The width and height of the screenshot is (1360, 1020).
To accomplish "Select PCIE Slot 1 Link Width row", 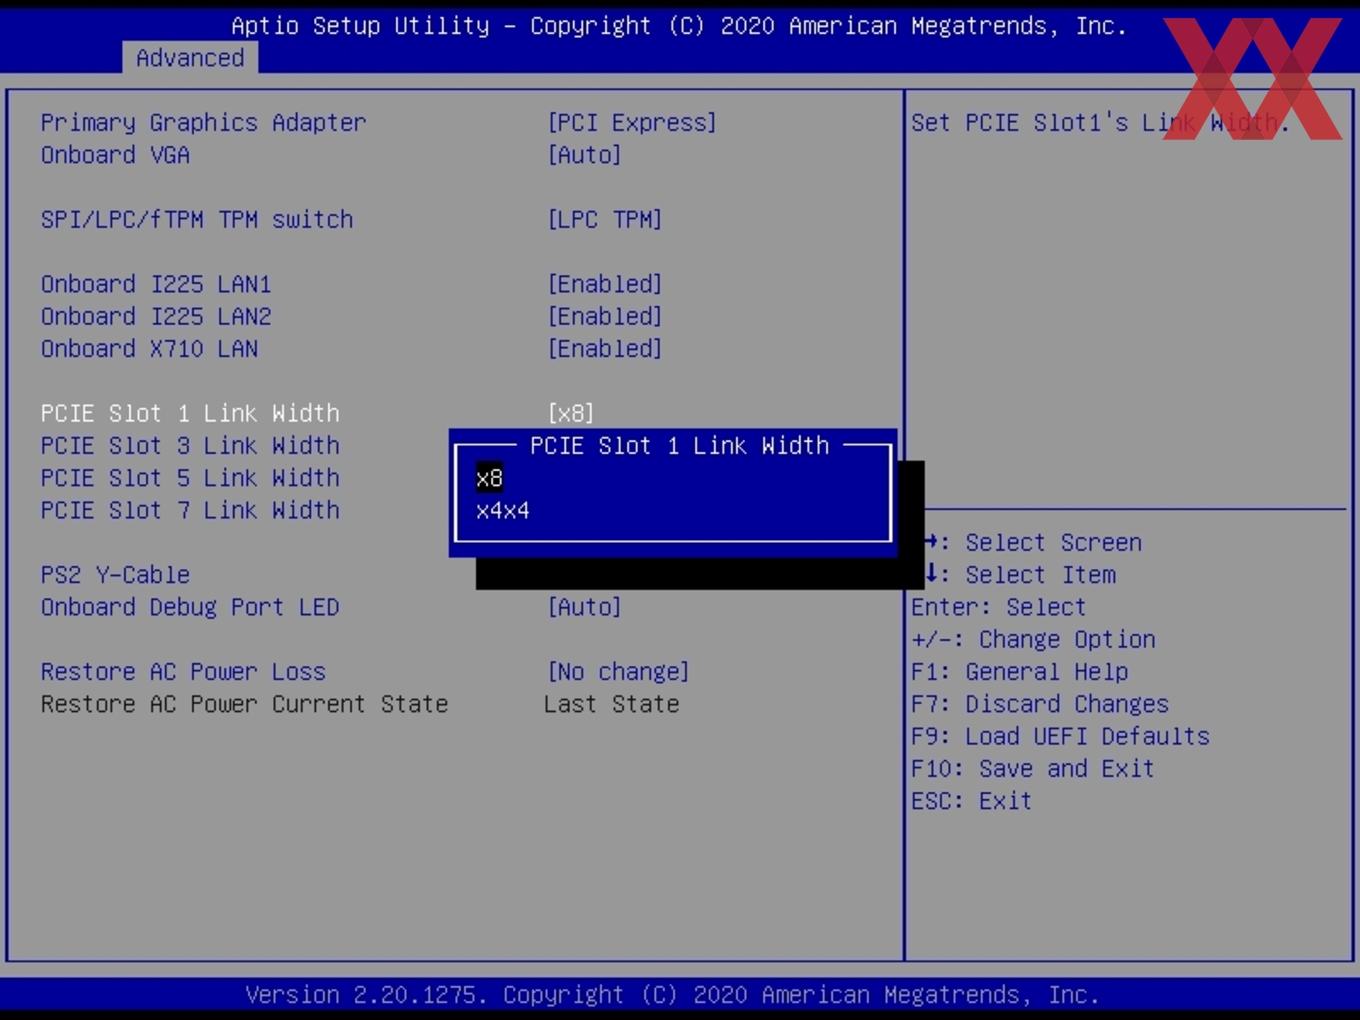I will pos(190,414).
